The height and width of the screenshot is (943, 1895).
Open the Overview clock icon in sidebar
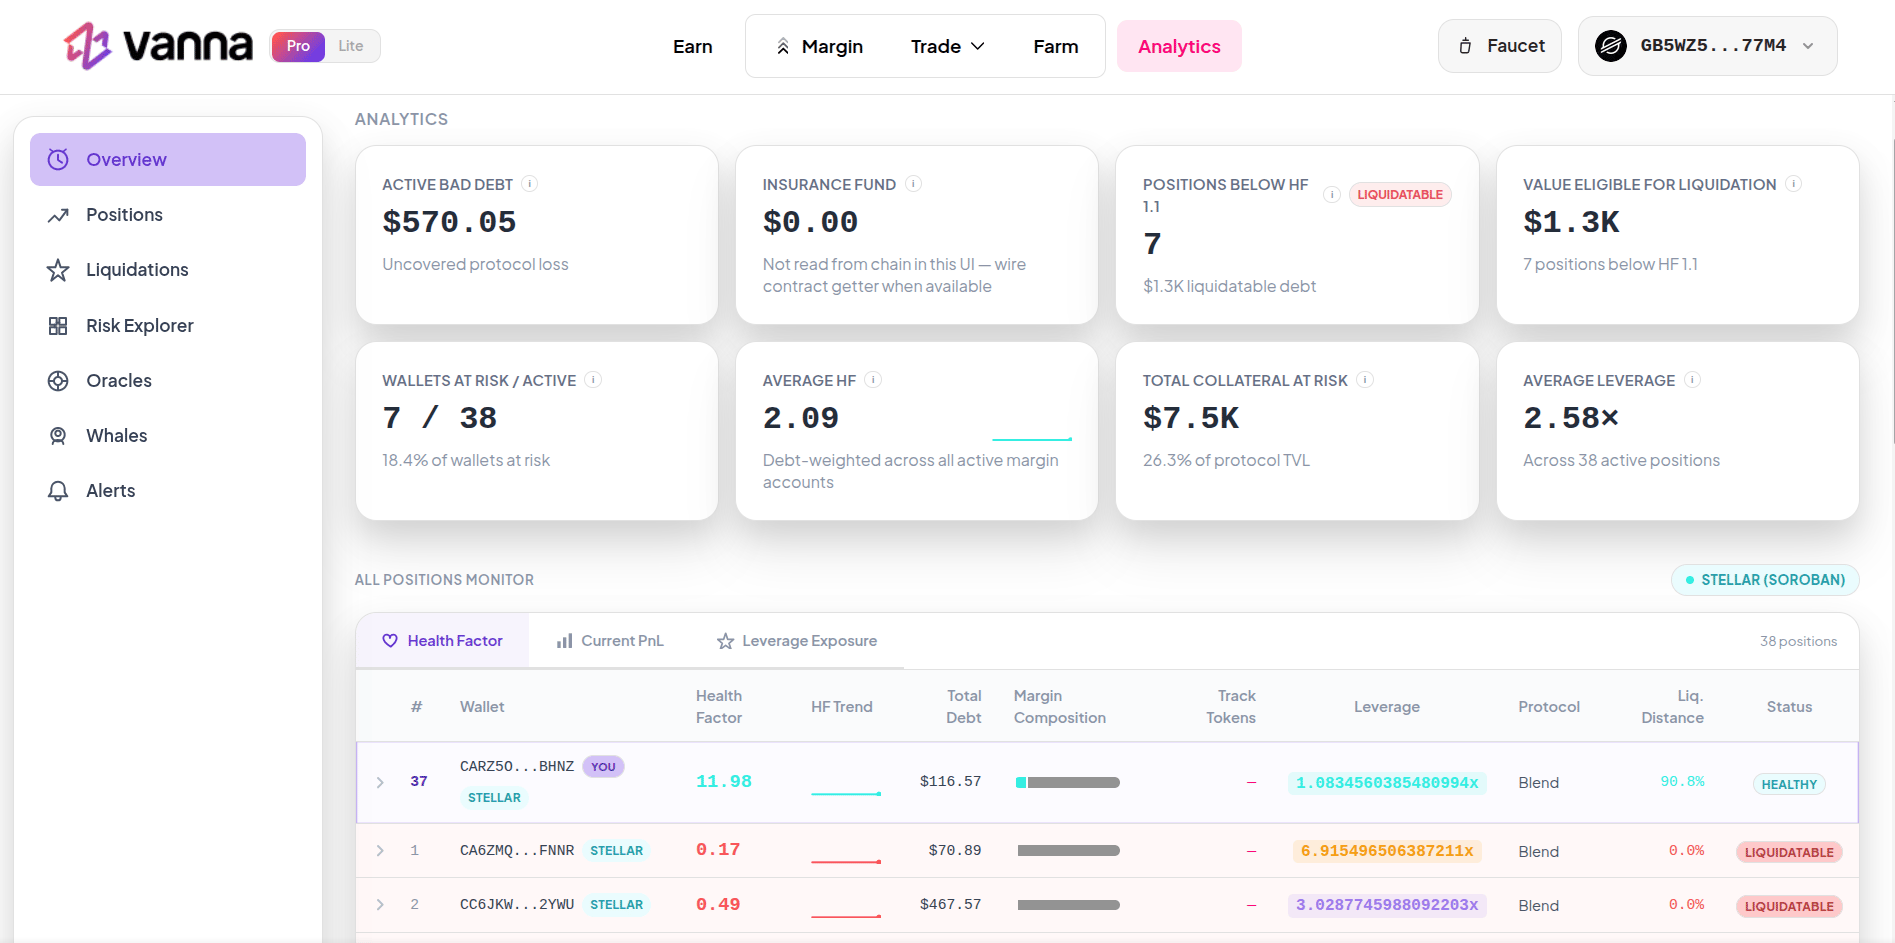coord(58,160)
